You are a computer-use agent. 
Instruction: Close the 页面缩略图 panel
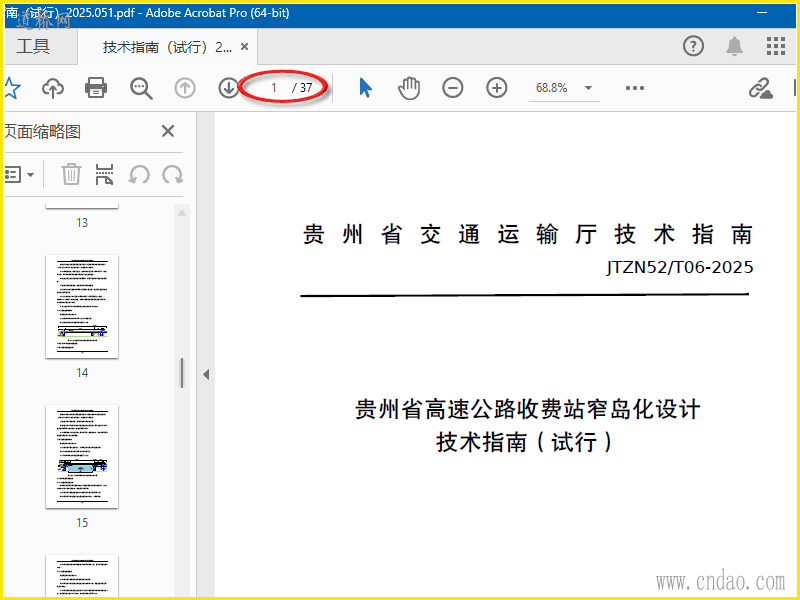168,131
